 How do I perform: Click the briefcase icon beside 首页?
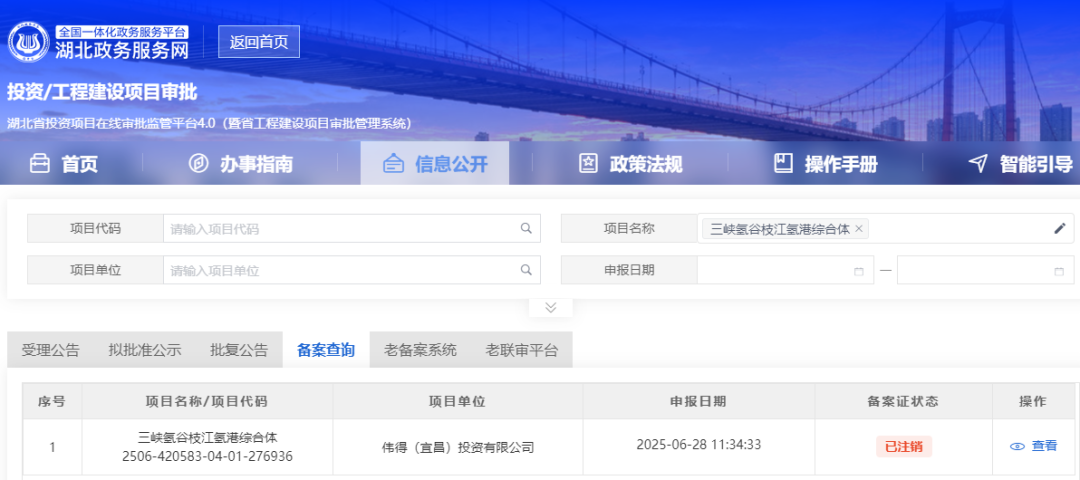pos(39,164)
